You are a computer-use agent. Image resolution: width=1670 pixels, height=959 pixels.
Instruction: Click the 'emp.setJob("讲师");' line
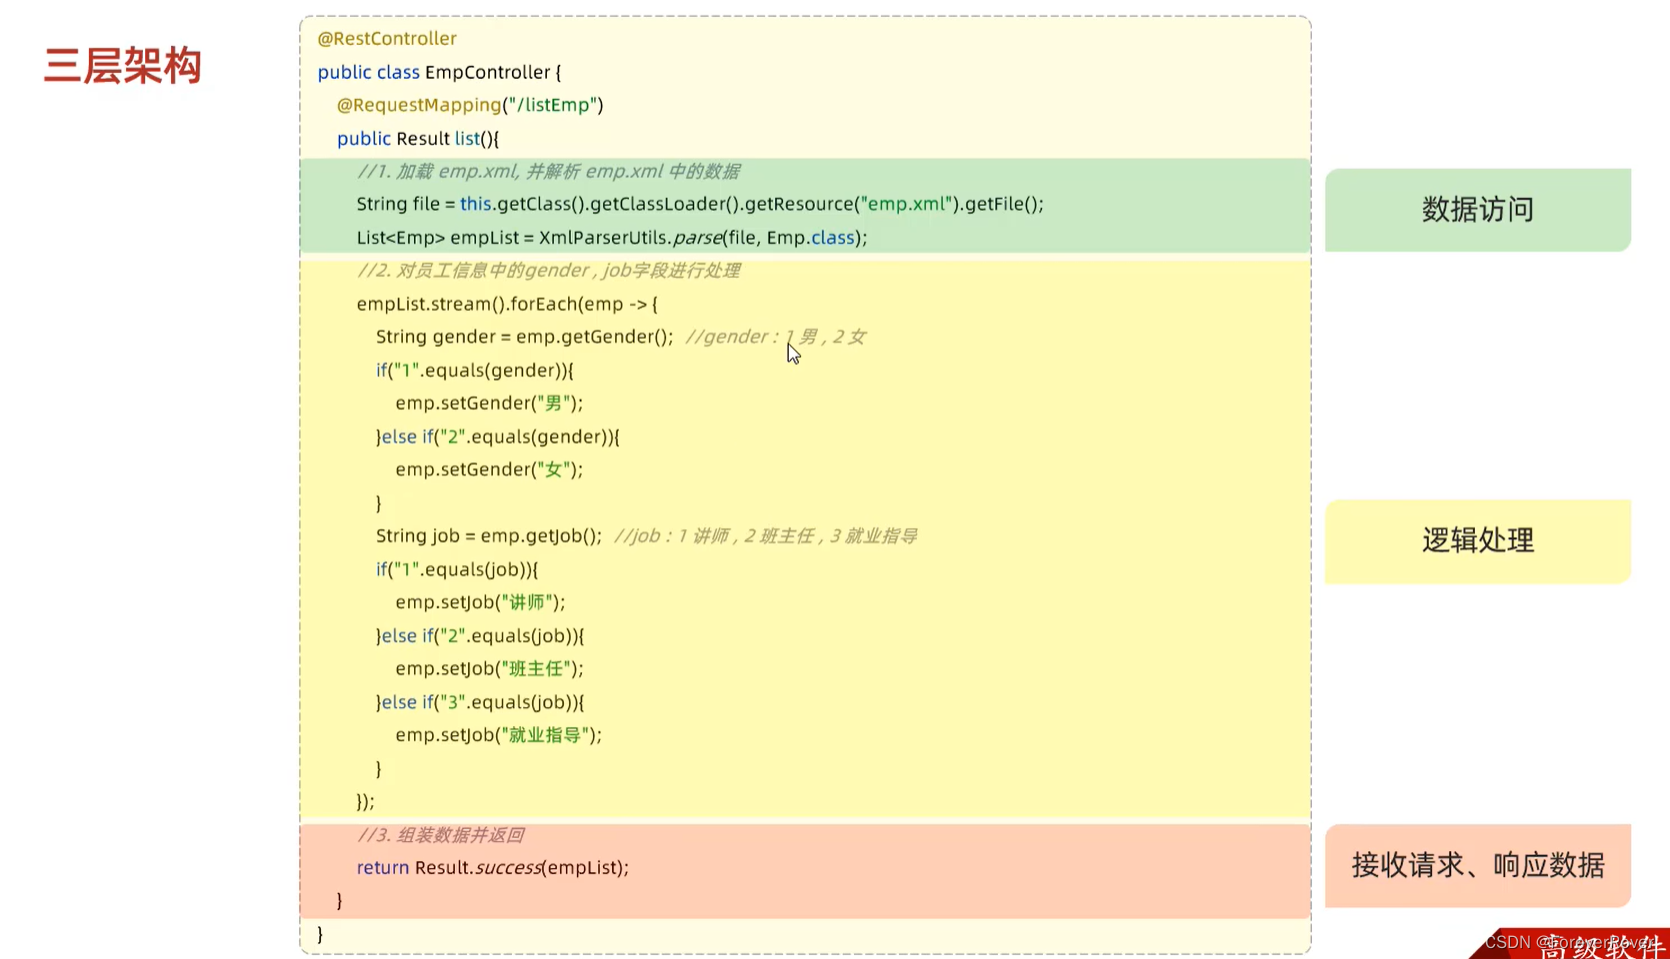pos(480,602)
